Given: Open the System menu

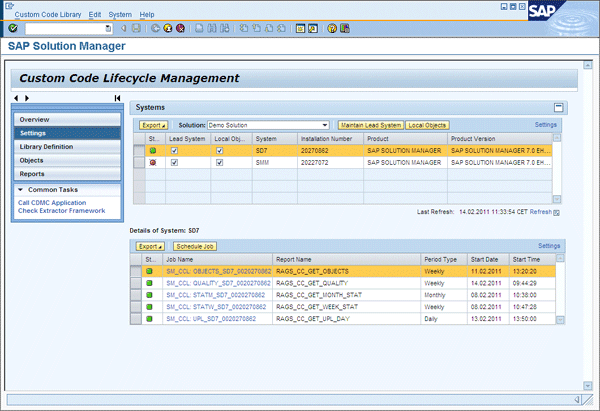Looking at the screenshot, I should click(x=120, y=15).
